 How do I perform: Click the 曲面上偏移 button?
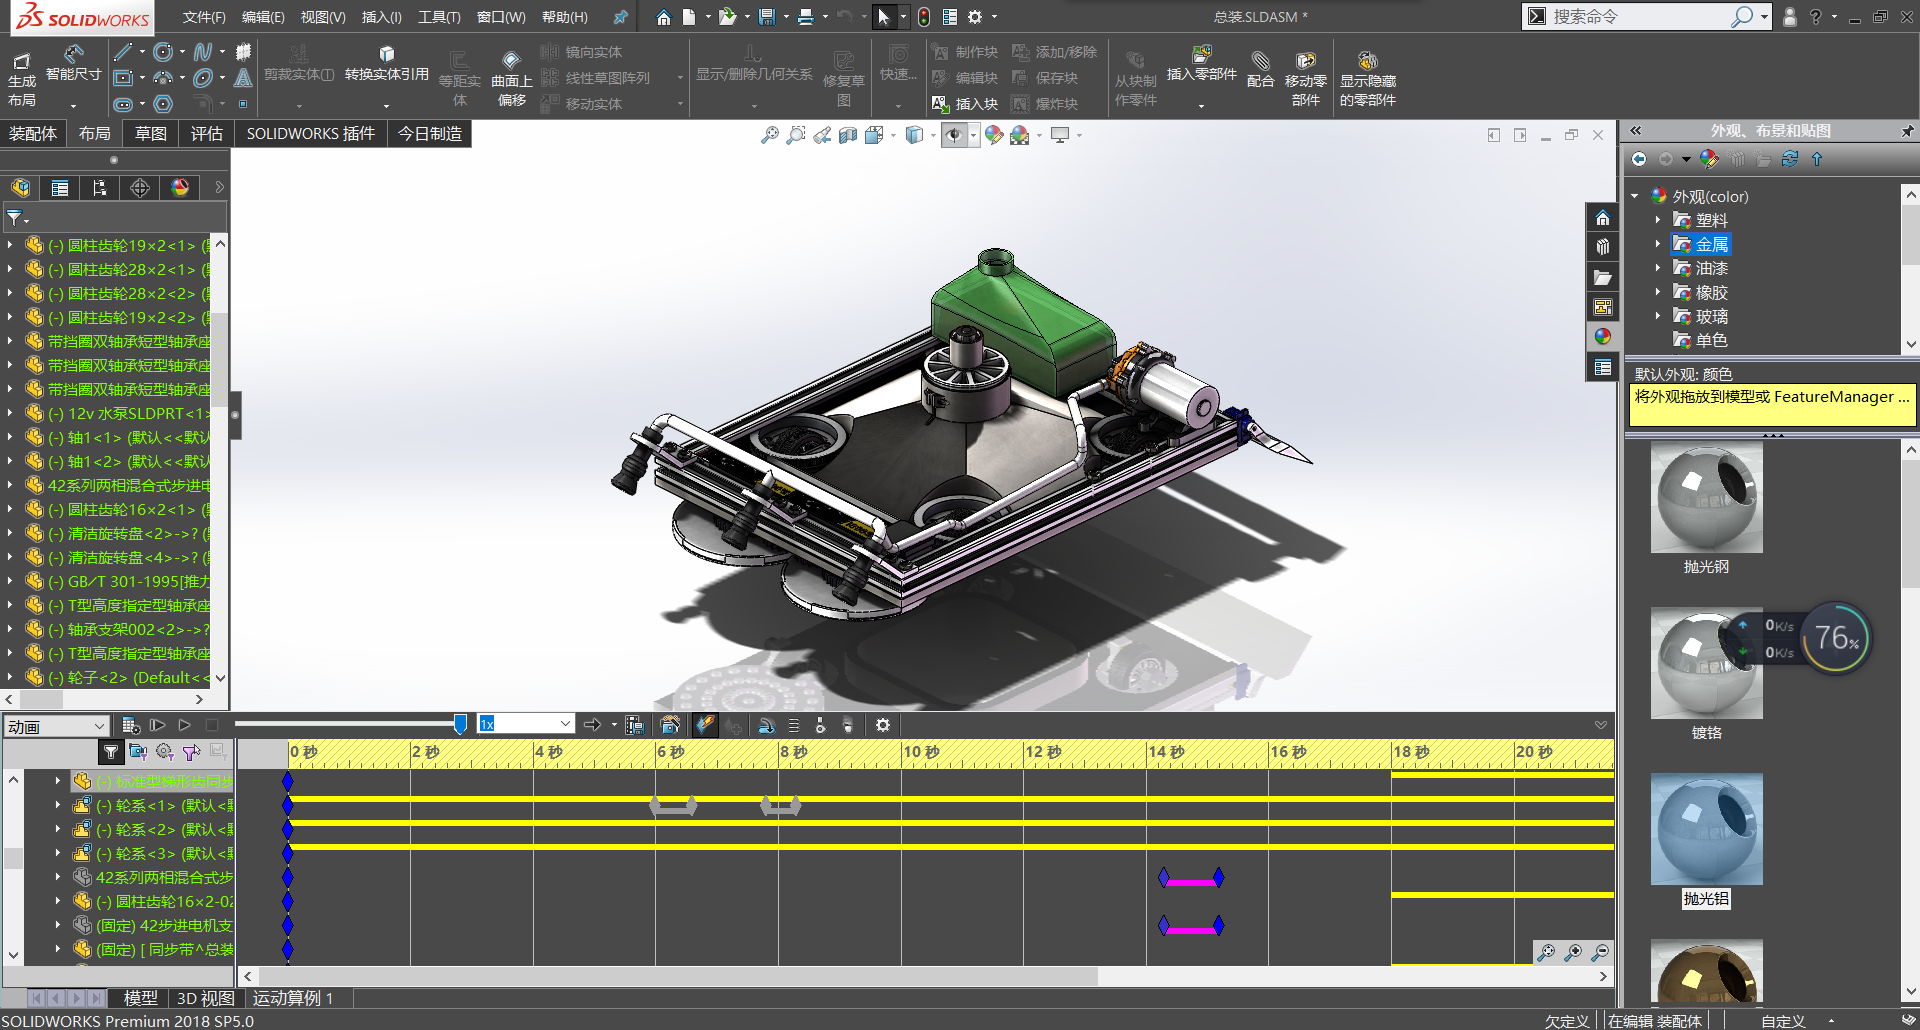tap(512, 78)
